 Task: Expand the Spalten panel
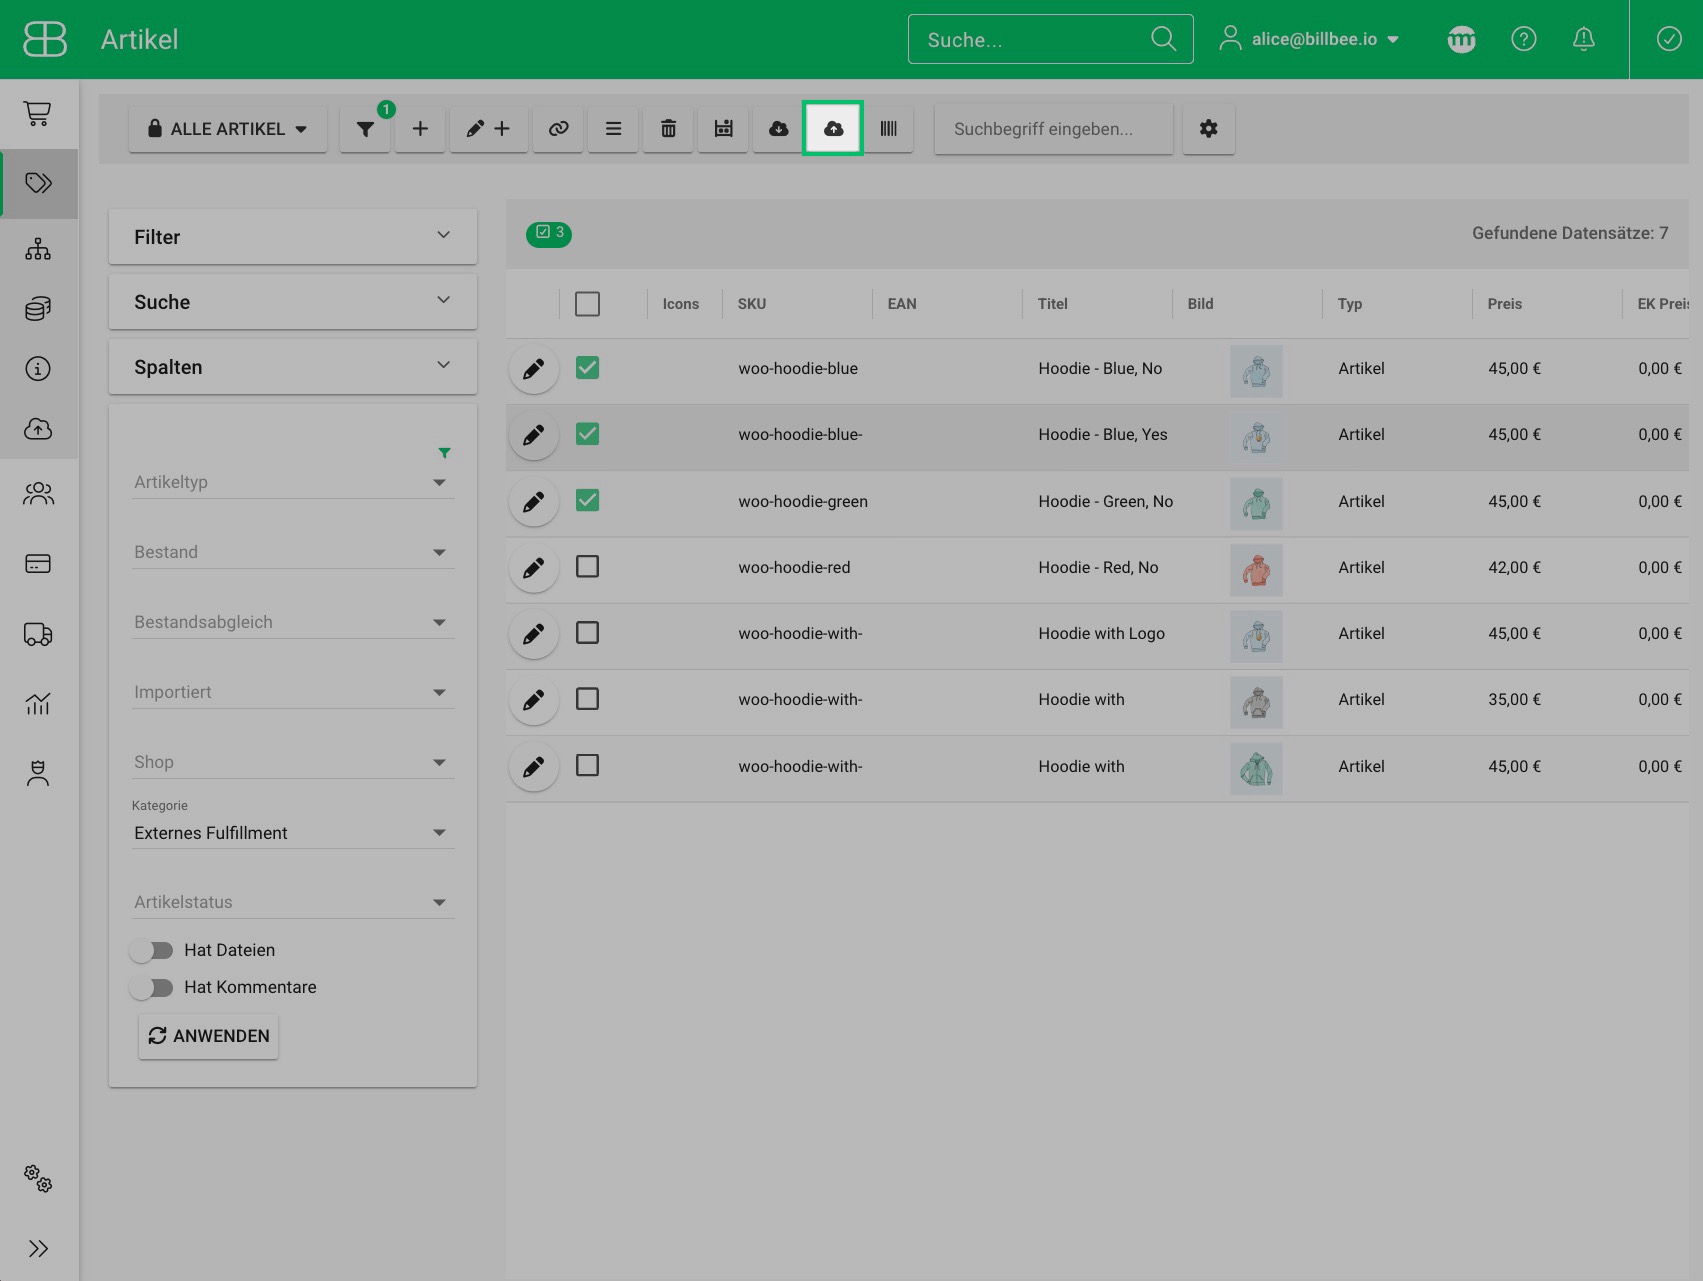292,367
